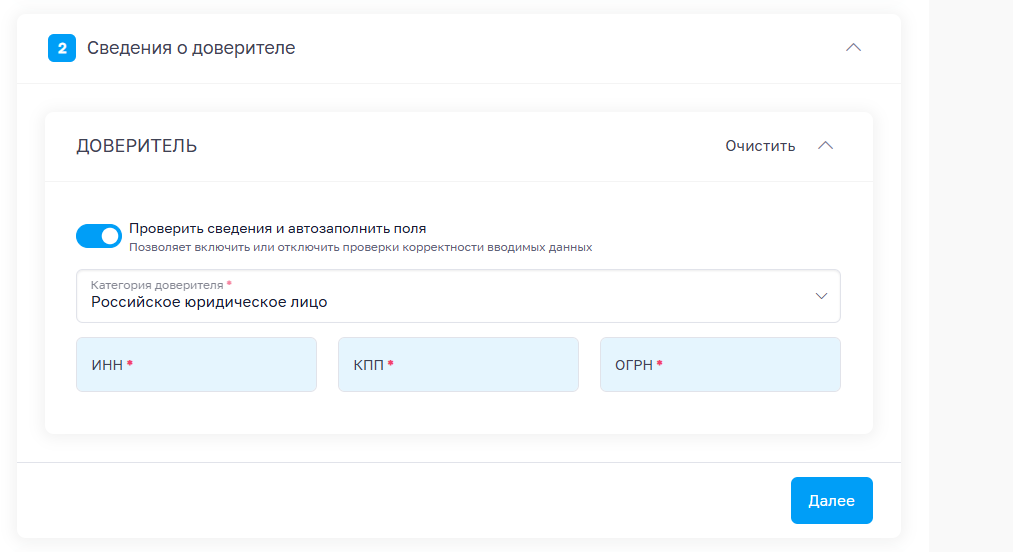Click the step 2 number badge

pos(62,48)
